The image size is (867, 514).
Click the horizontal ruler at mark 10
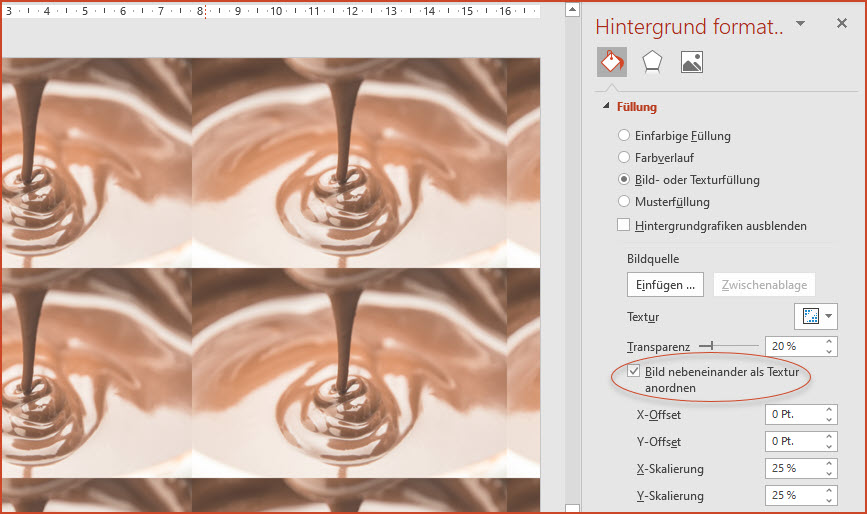276,11
